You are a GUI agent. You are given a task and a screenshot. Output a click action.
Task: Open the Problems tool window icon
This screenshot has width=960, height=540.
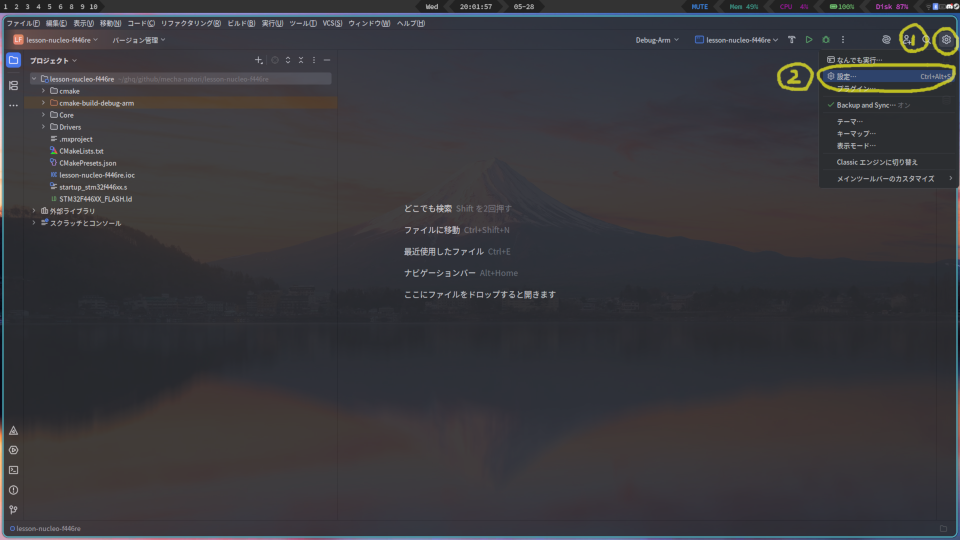(13, 490)
